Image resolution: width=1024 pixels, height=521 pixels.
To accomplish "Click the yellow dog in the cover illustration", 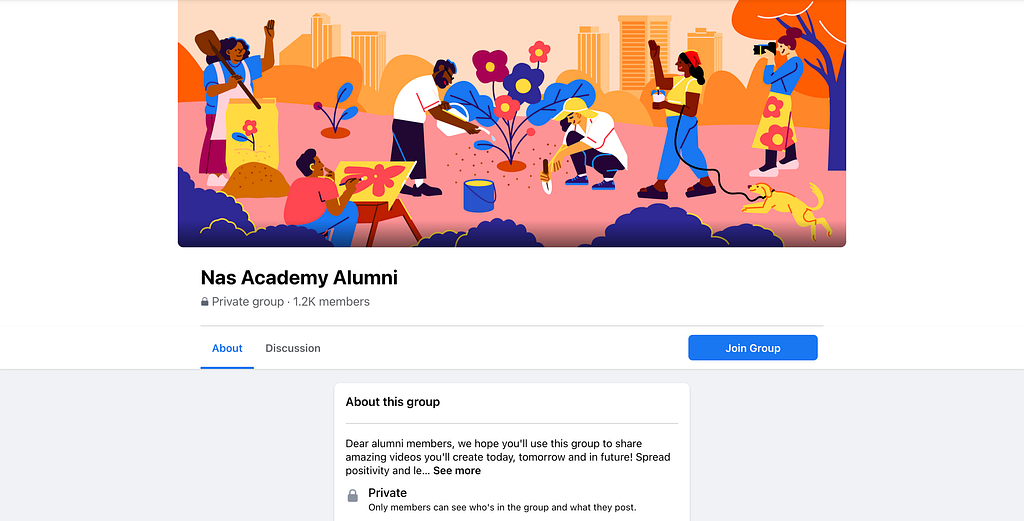I will click(x=787, y=203).
